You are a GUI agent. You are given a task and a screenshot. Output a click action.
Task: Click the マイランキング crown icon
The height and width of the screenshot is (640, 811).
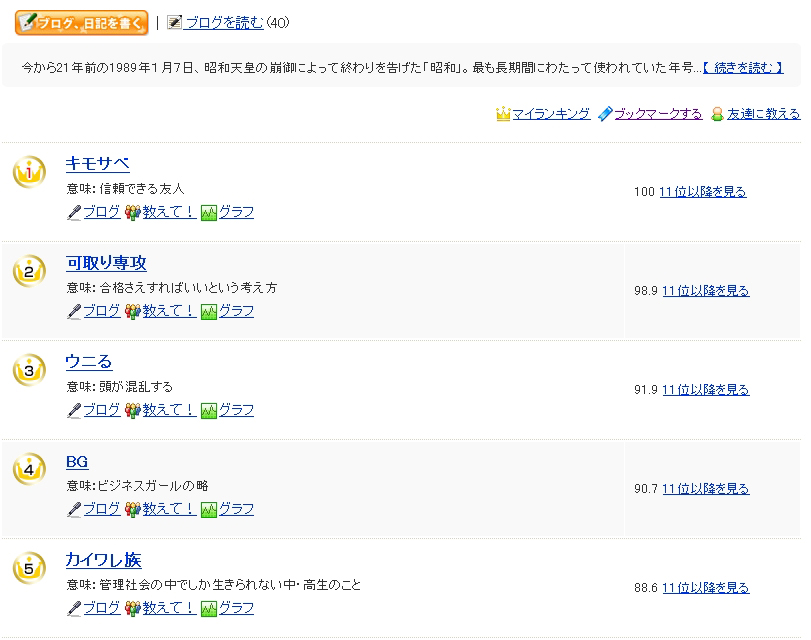pyautogui.click(x=503, y=114)
